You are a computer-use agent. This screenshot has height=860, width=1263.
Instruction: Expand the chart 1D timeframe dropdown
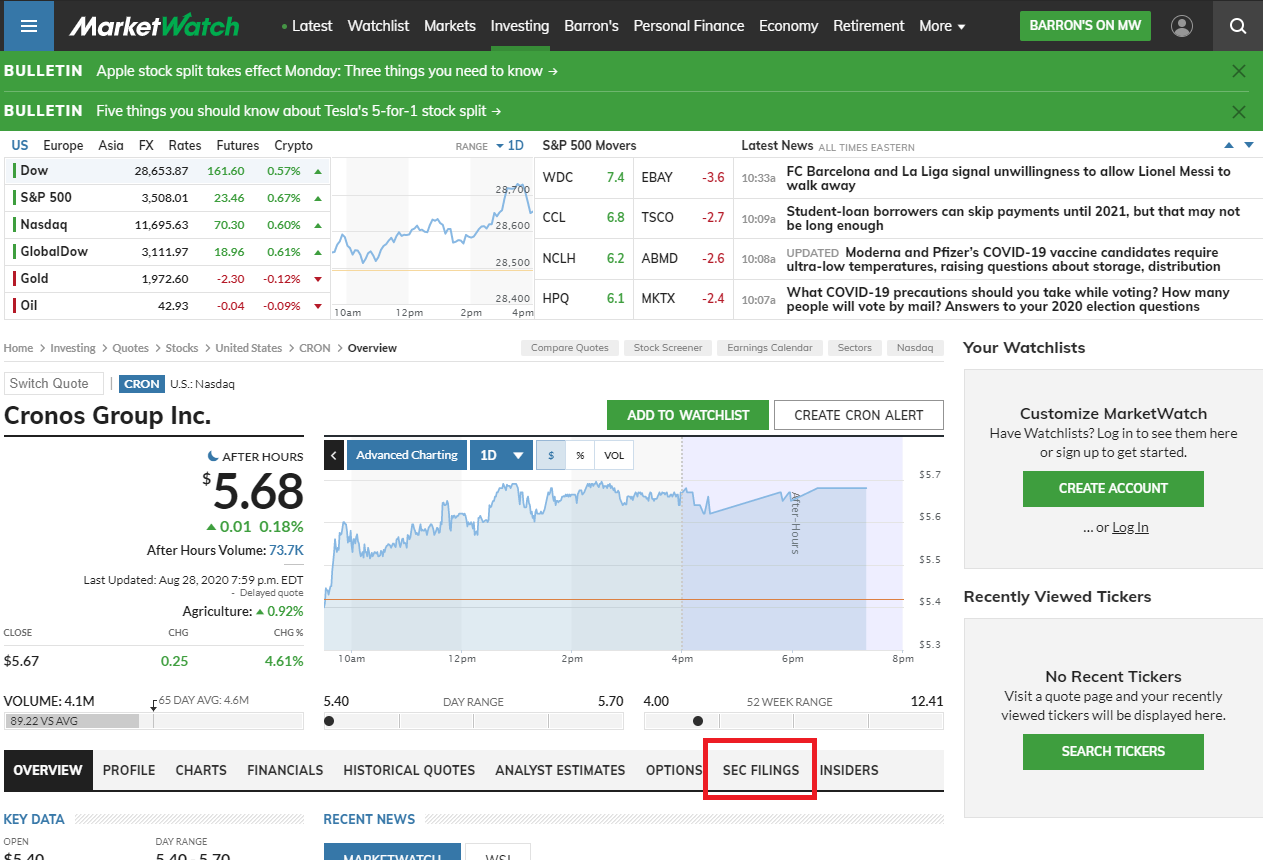coord(501,455)
